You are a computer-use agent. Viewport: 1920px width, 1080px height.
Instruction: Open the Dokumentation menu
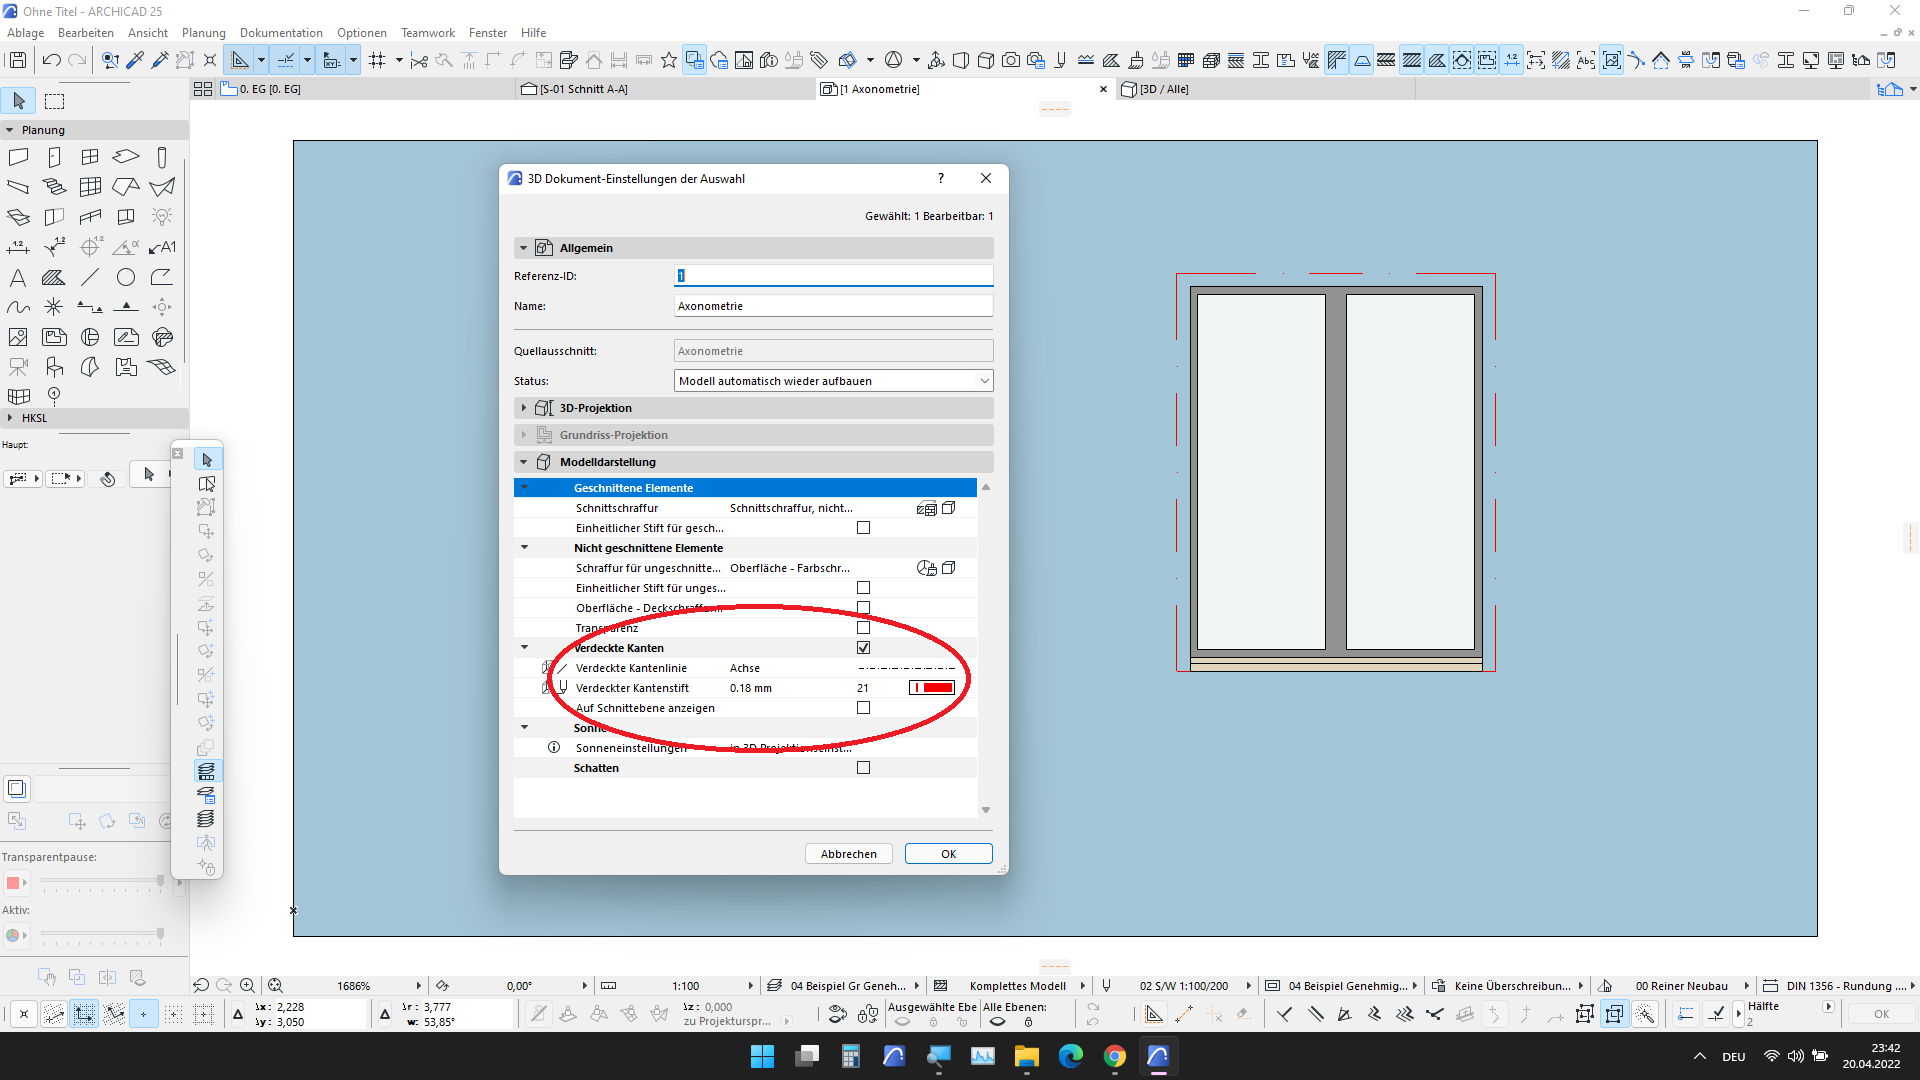click(281, 33)
